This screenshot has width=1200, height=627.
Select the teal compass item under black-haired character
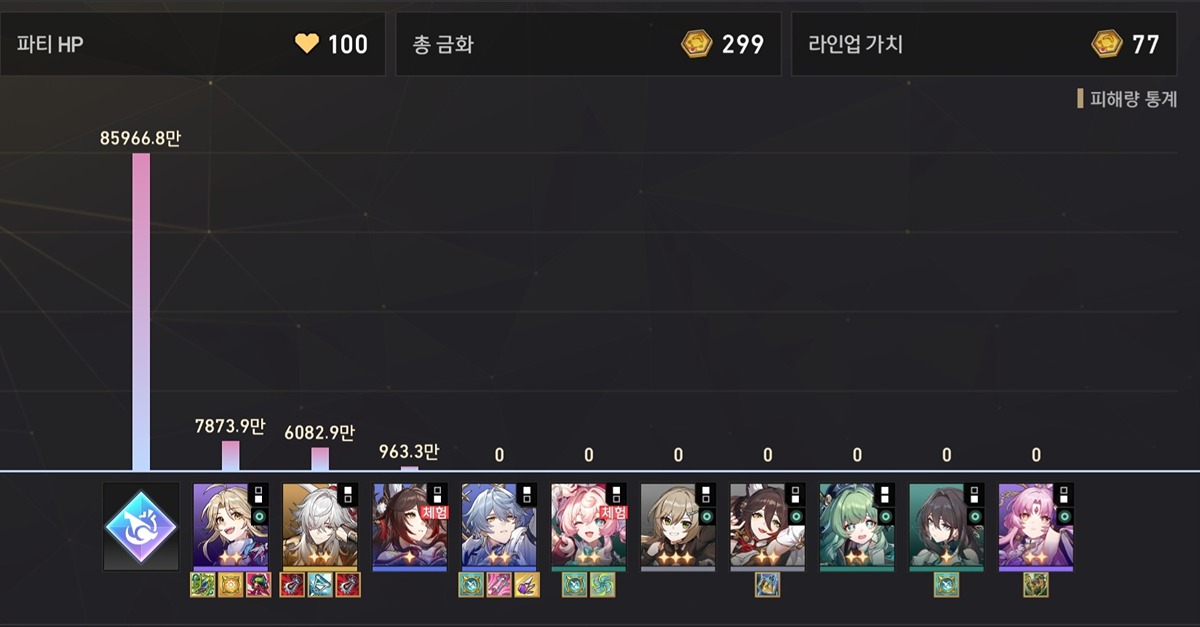point(946,585)
